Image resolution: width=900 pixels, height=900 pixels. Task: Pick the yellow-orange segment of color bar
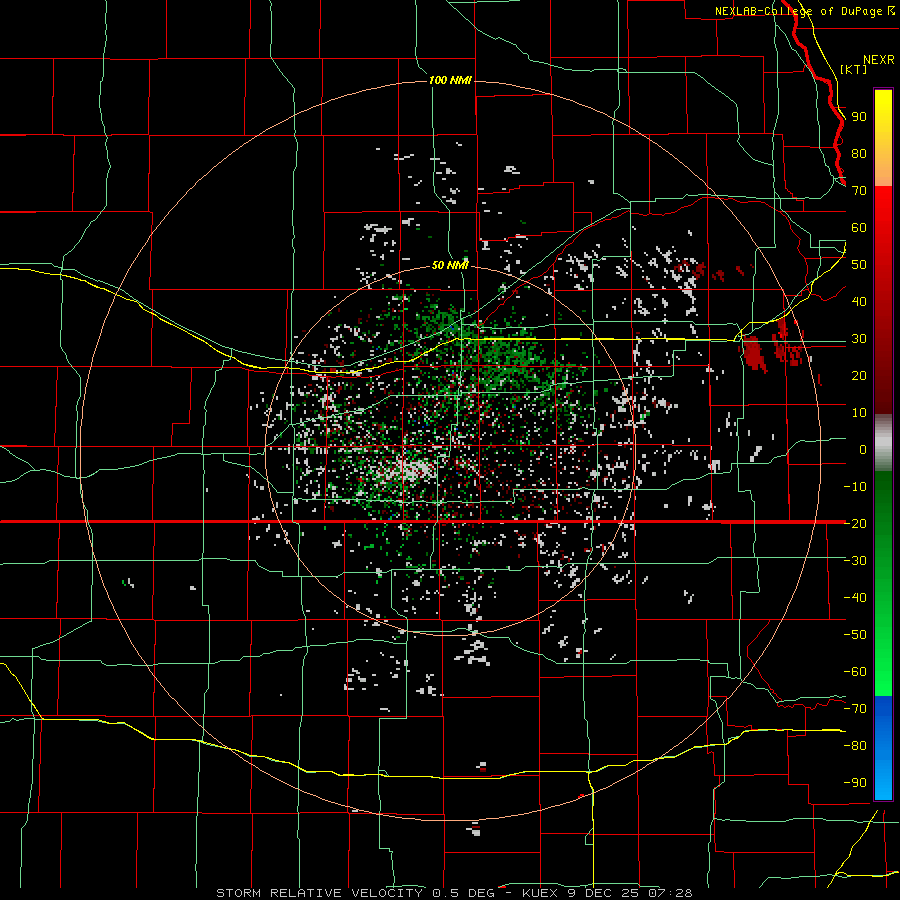point(883,138)
